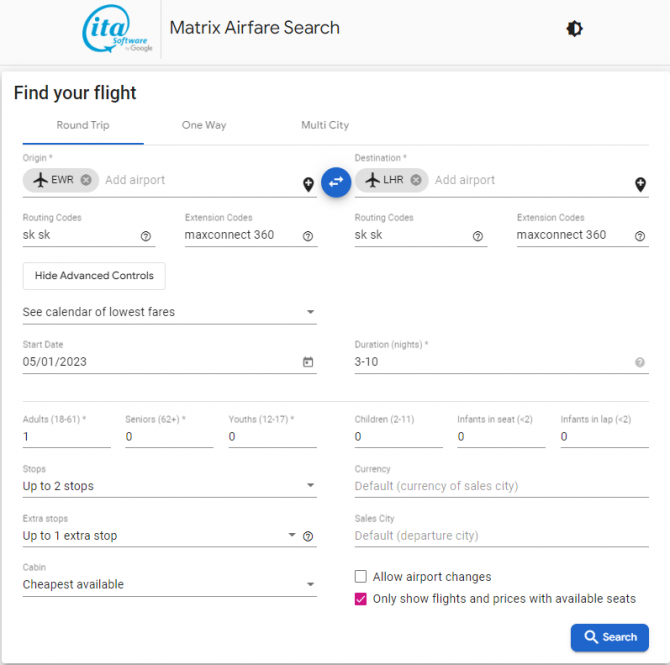Uncheck Only show flights with available seats
The height and width of the screenshot is (665, 670).
361,599
